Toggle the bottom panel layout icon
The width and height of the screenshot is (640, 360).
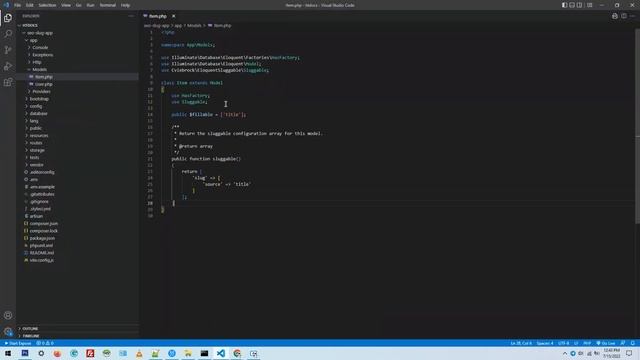click(x=572, y=5)
